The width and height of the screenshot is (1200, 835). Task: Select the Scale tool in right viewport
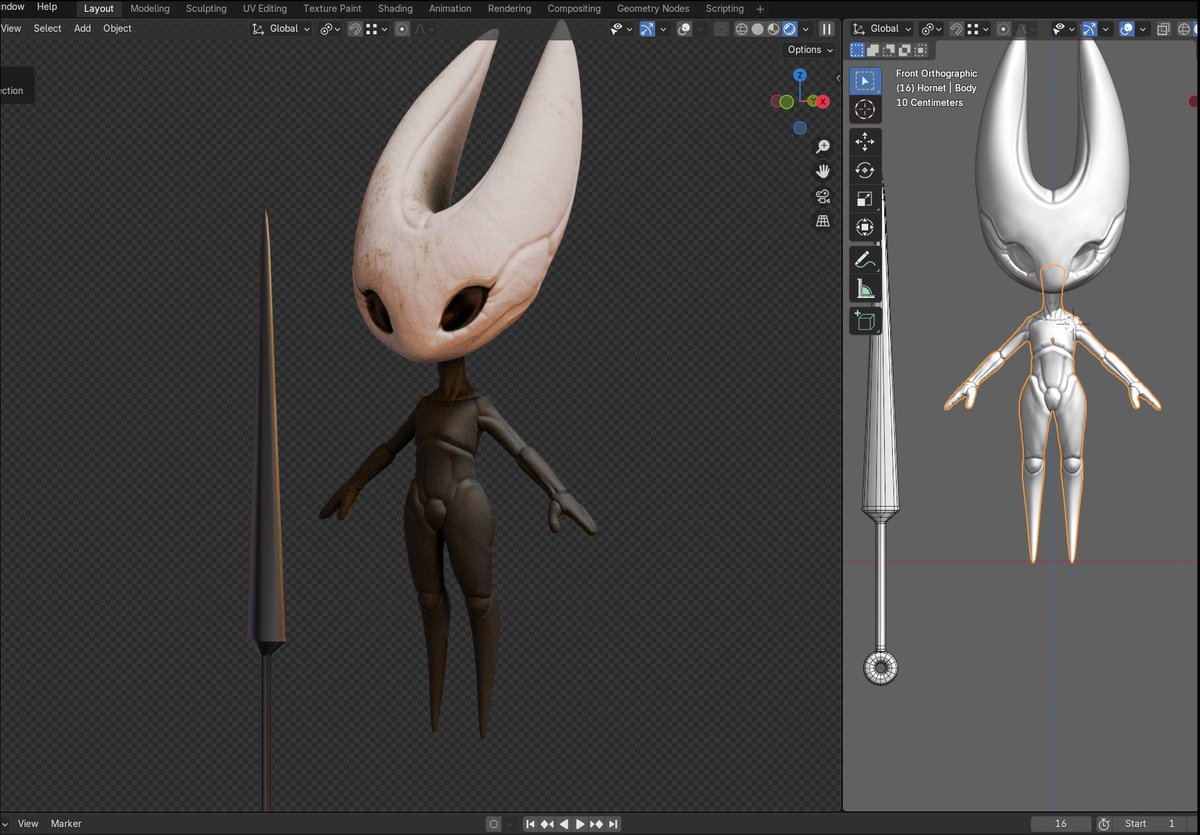click(x=865, y=200)
